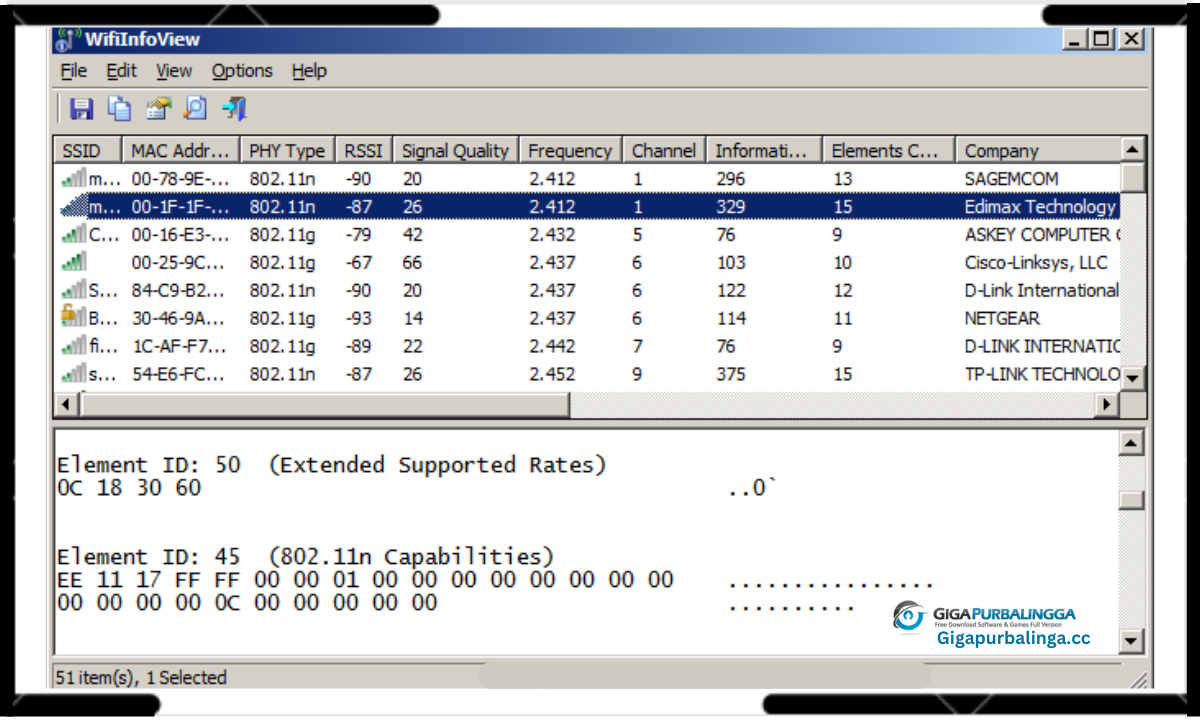Click the Element ID: 45 line
Image resolution: width=1200 pixels, height=720 pixels.
pyautogui.click(x=305, y=557)
